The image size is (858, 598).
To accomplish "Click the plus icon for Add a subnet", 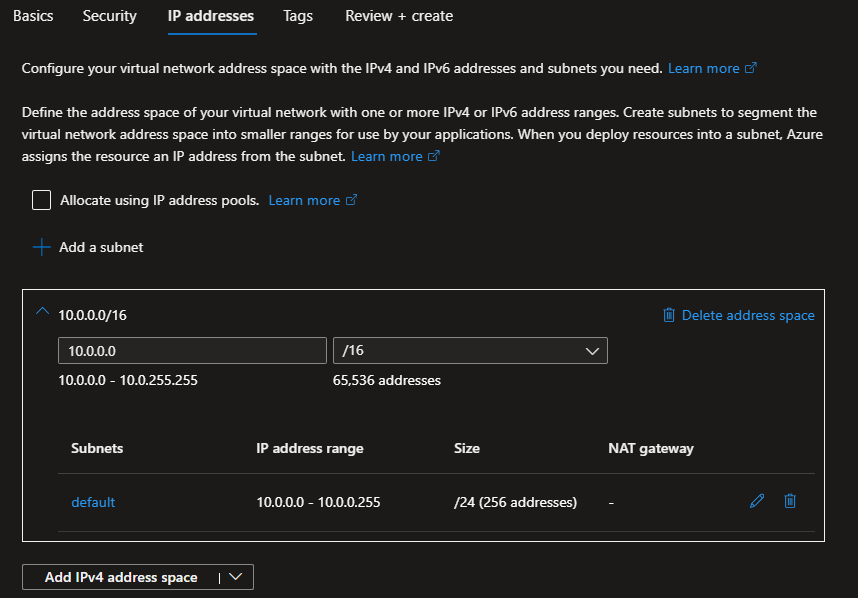I will [41, 247].
